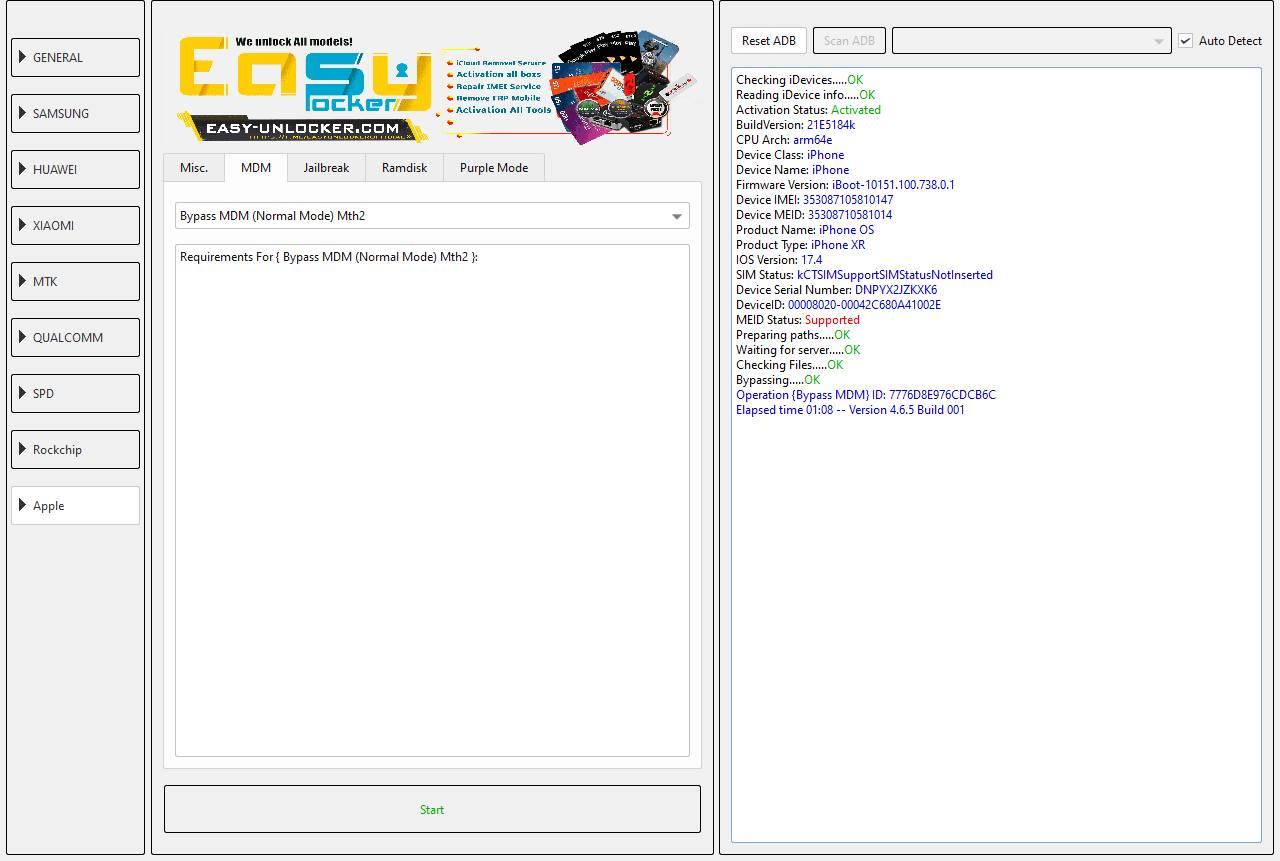Expand the SPD category
The image size is (1280, 861).
[x=75, y=393]
